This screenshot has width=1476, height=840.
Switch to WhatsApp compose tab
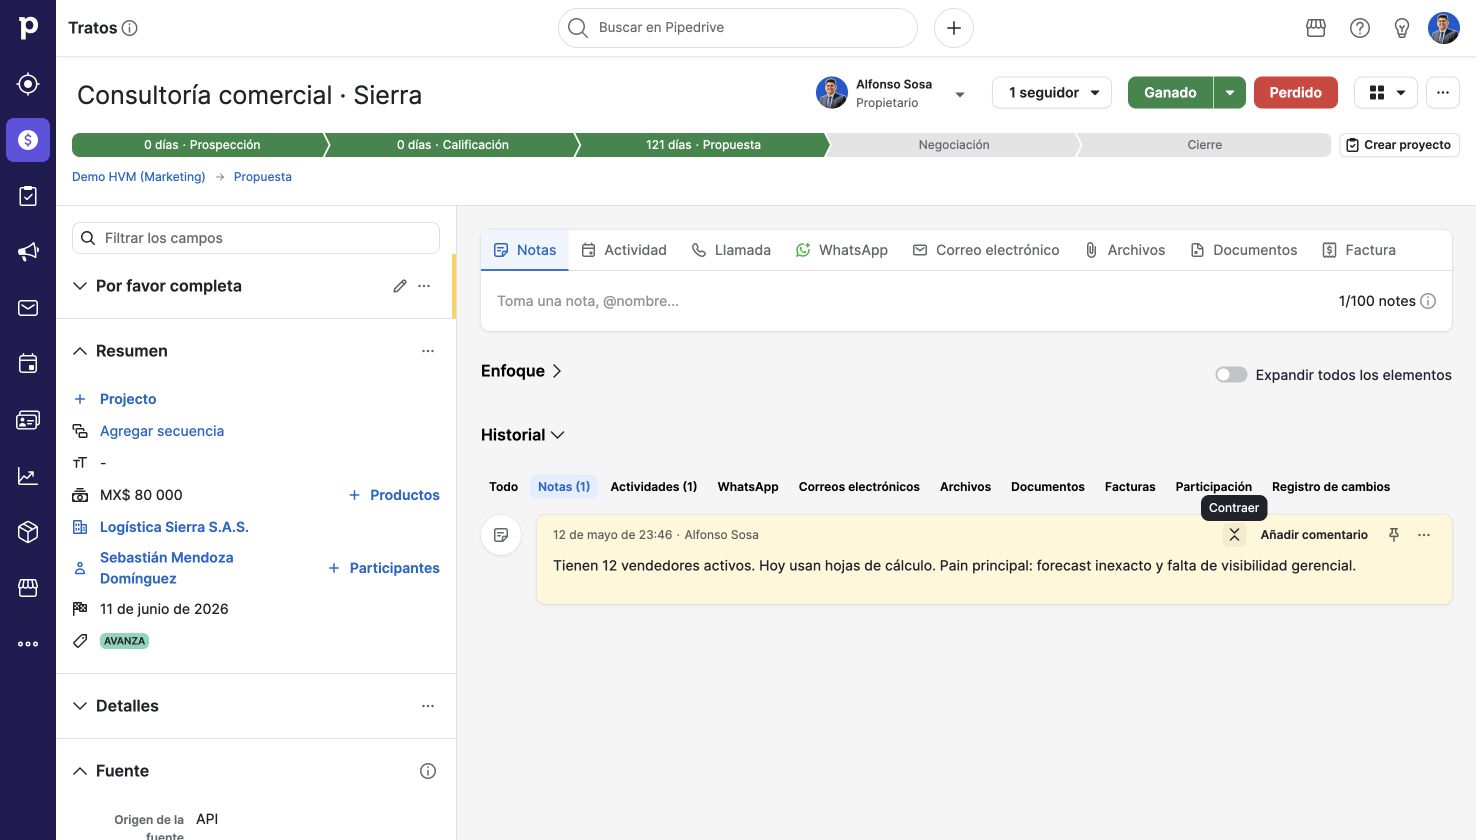click(842, 250)
